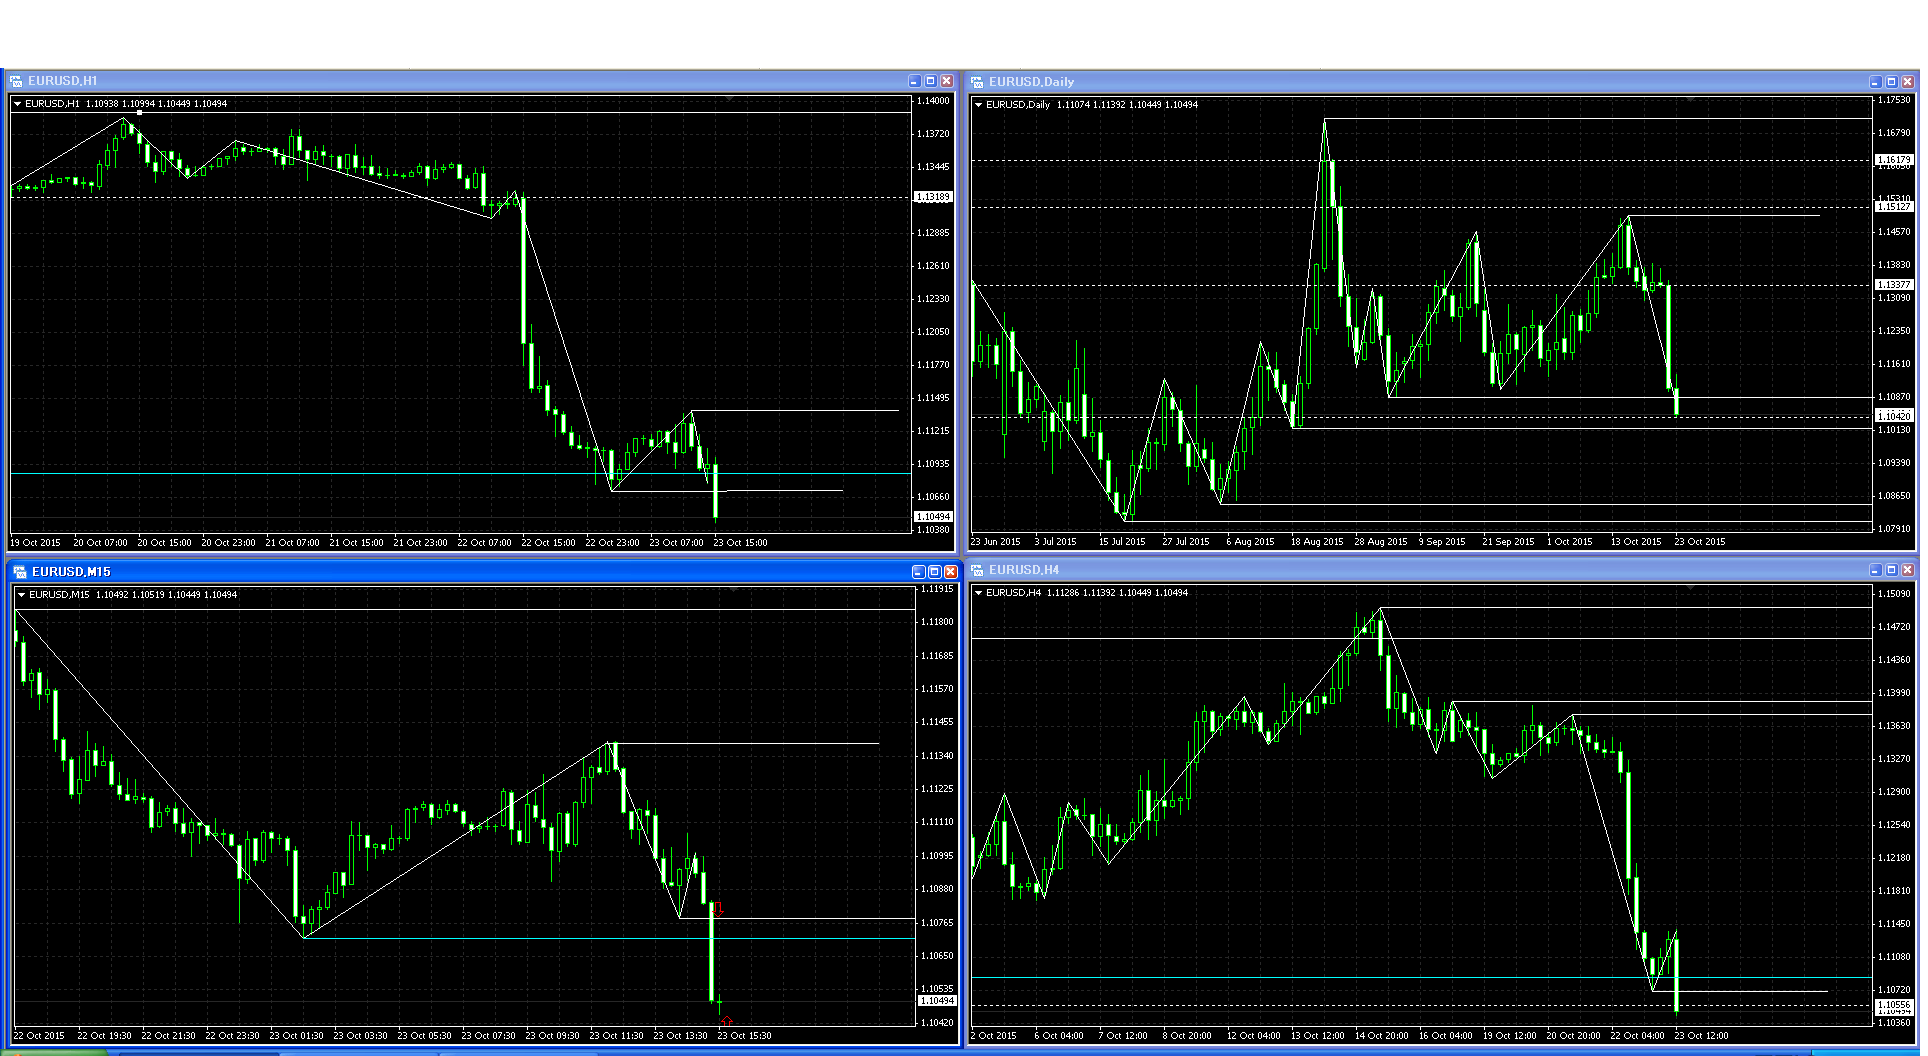The width and height of the screenshot is (1928, 1056).
Task: Select the red up arrow on M15 chart
Action: click(726, 1020)
